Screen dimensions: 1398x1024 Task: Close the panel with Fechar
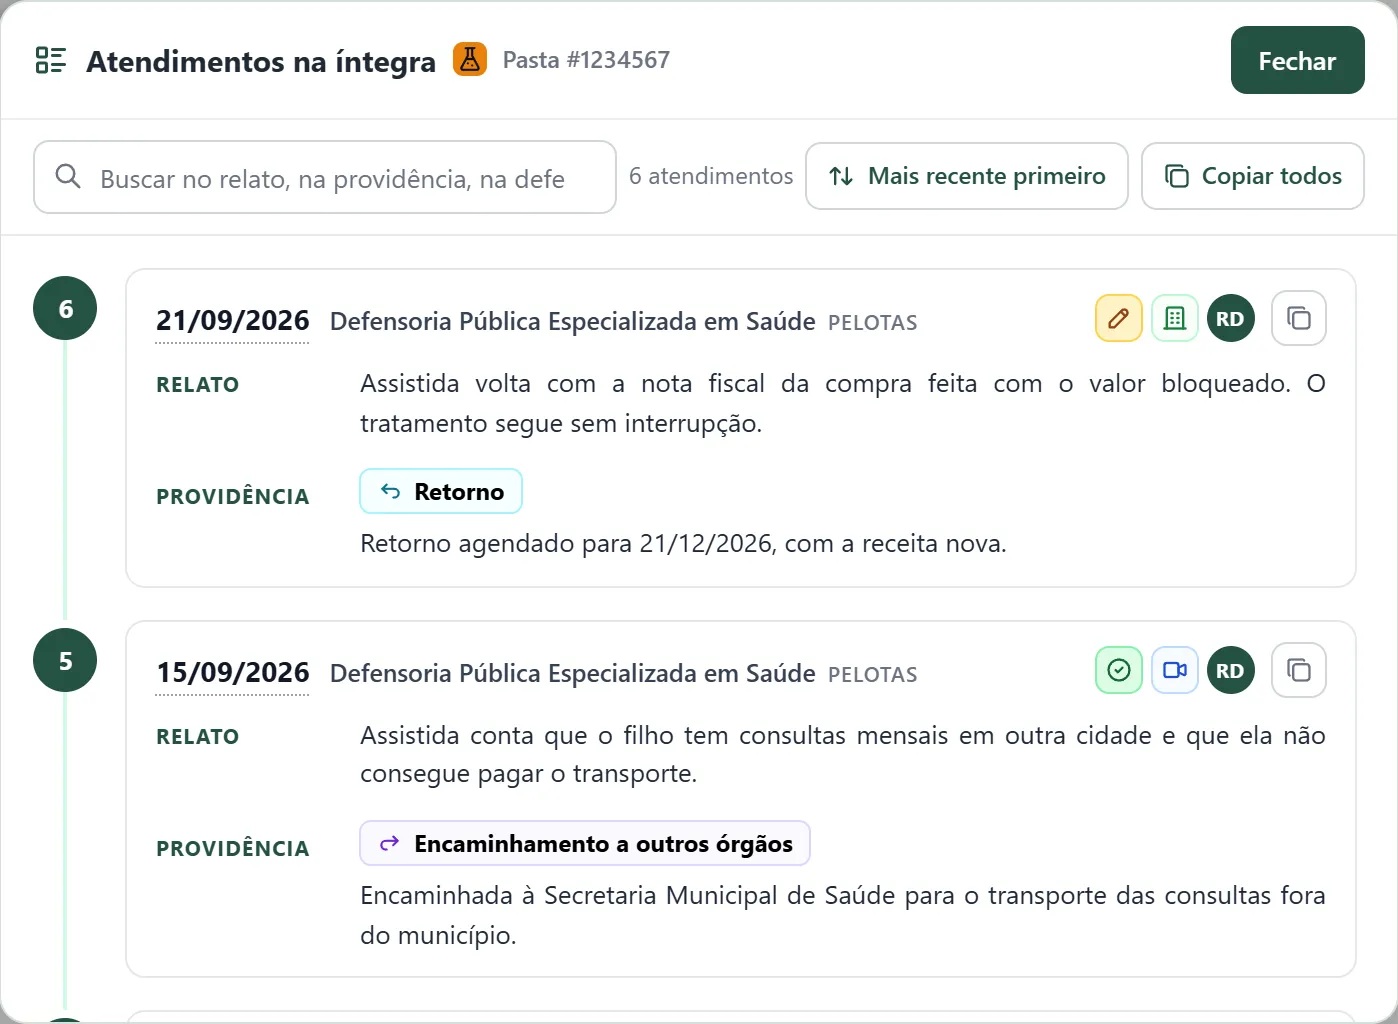1297,60
